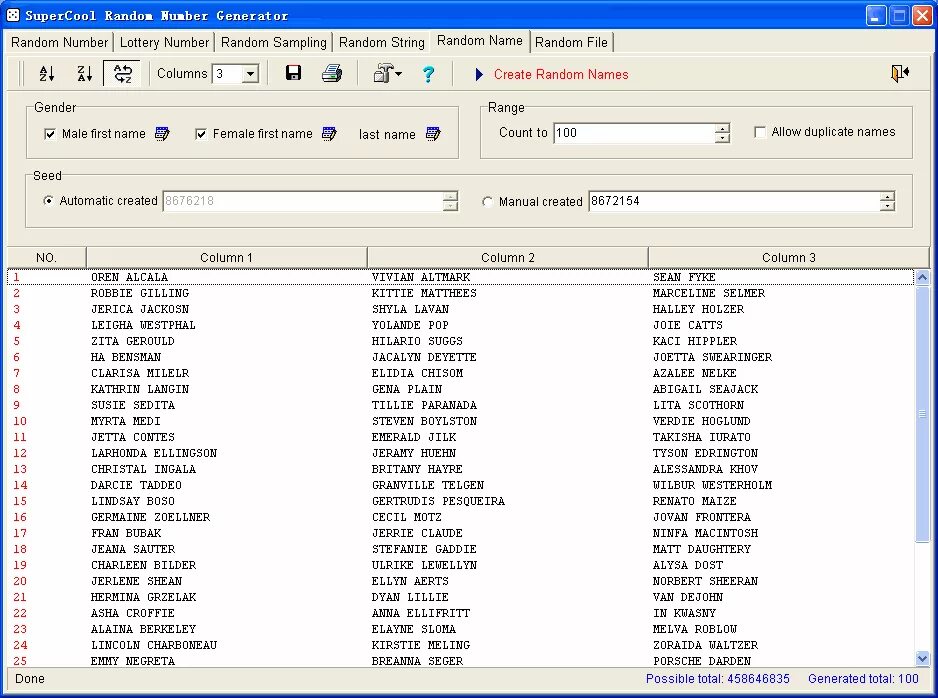Select name ULRIKE LEWELLYN

click(x=424, y=565)
